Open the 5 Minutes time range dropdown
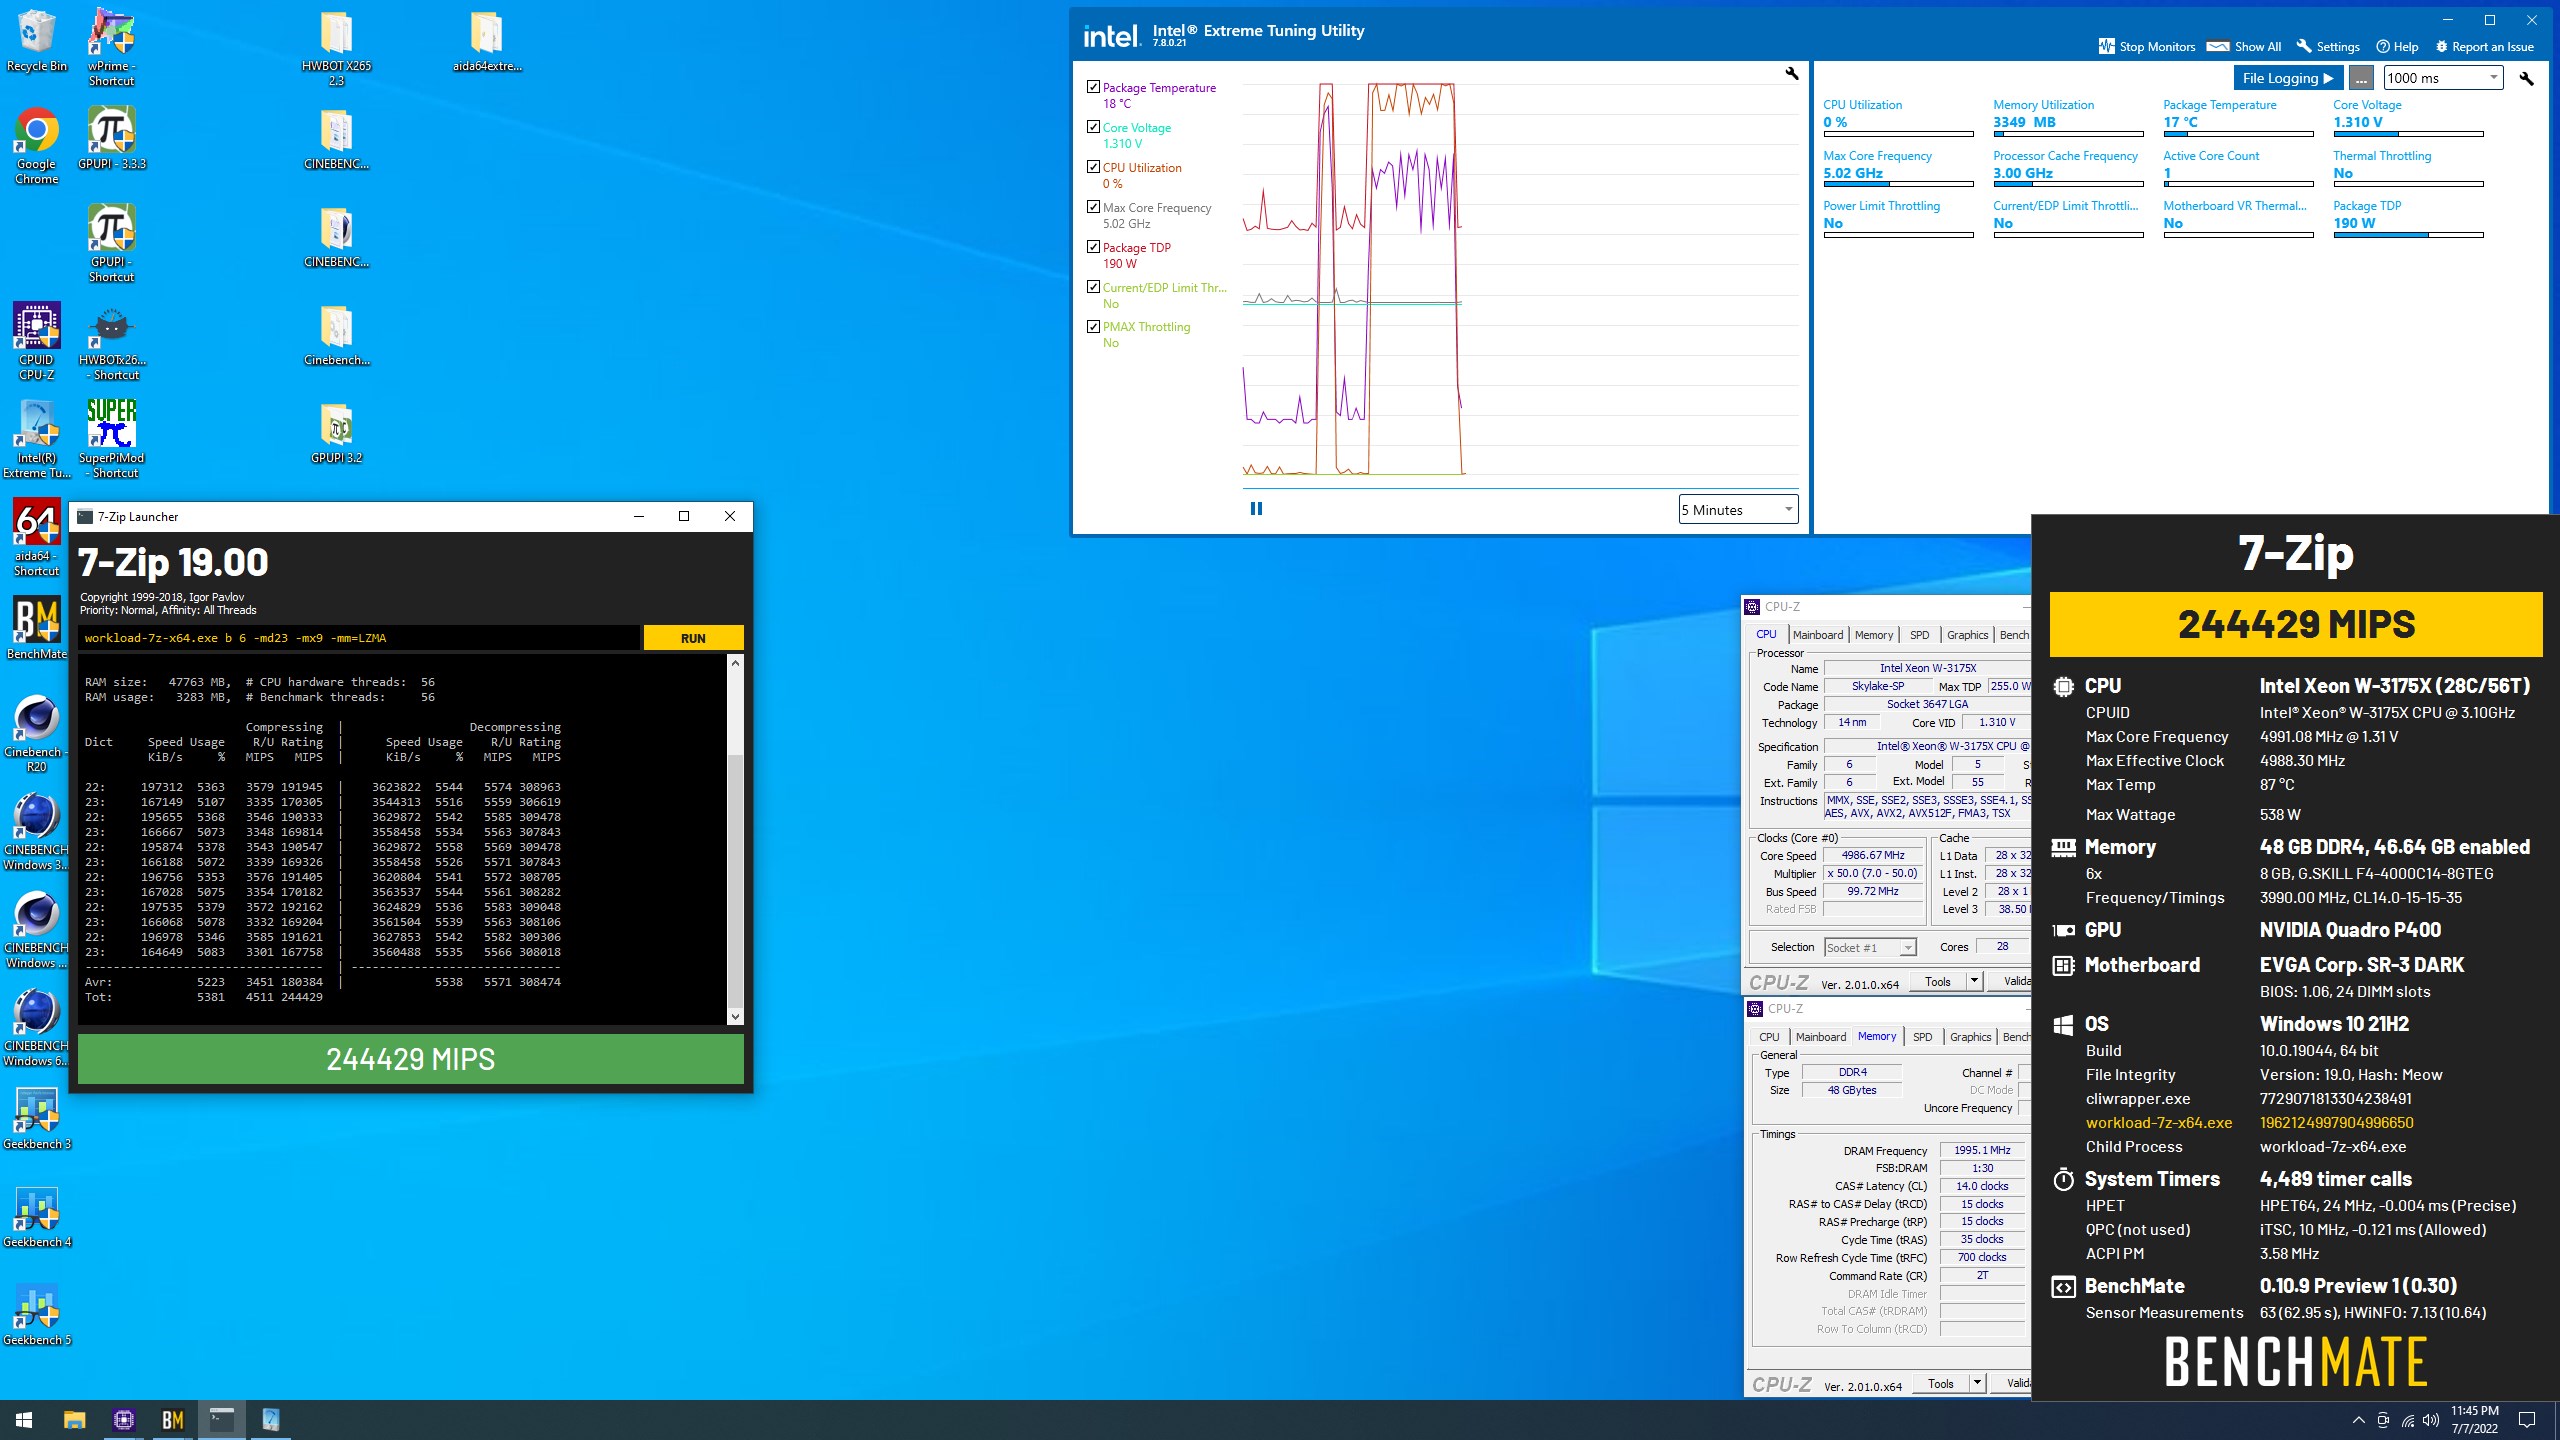2560x1440 pixels. point(1738,510)
